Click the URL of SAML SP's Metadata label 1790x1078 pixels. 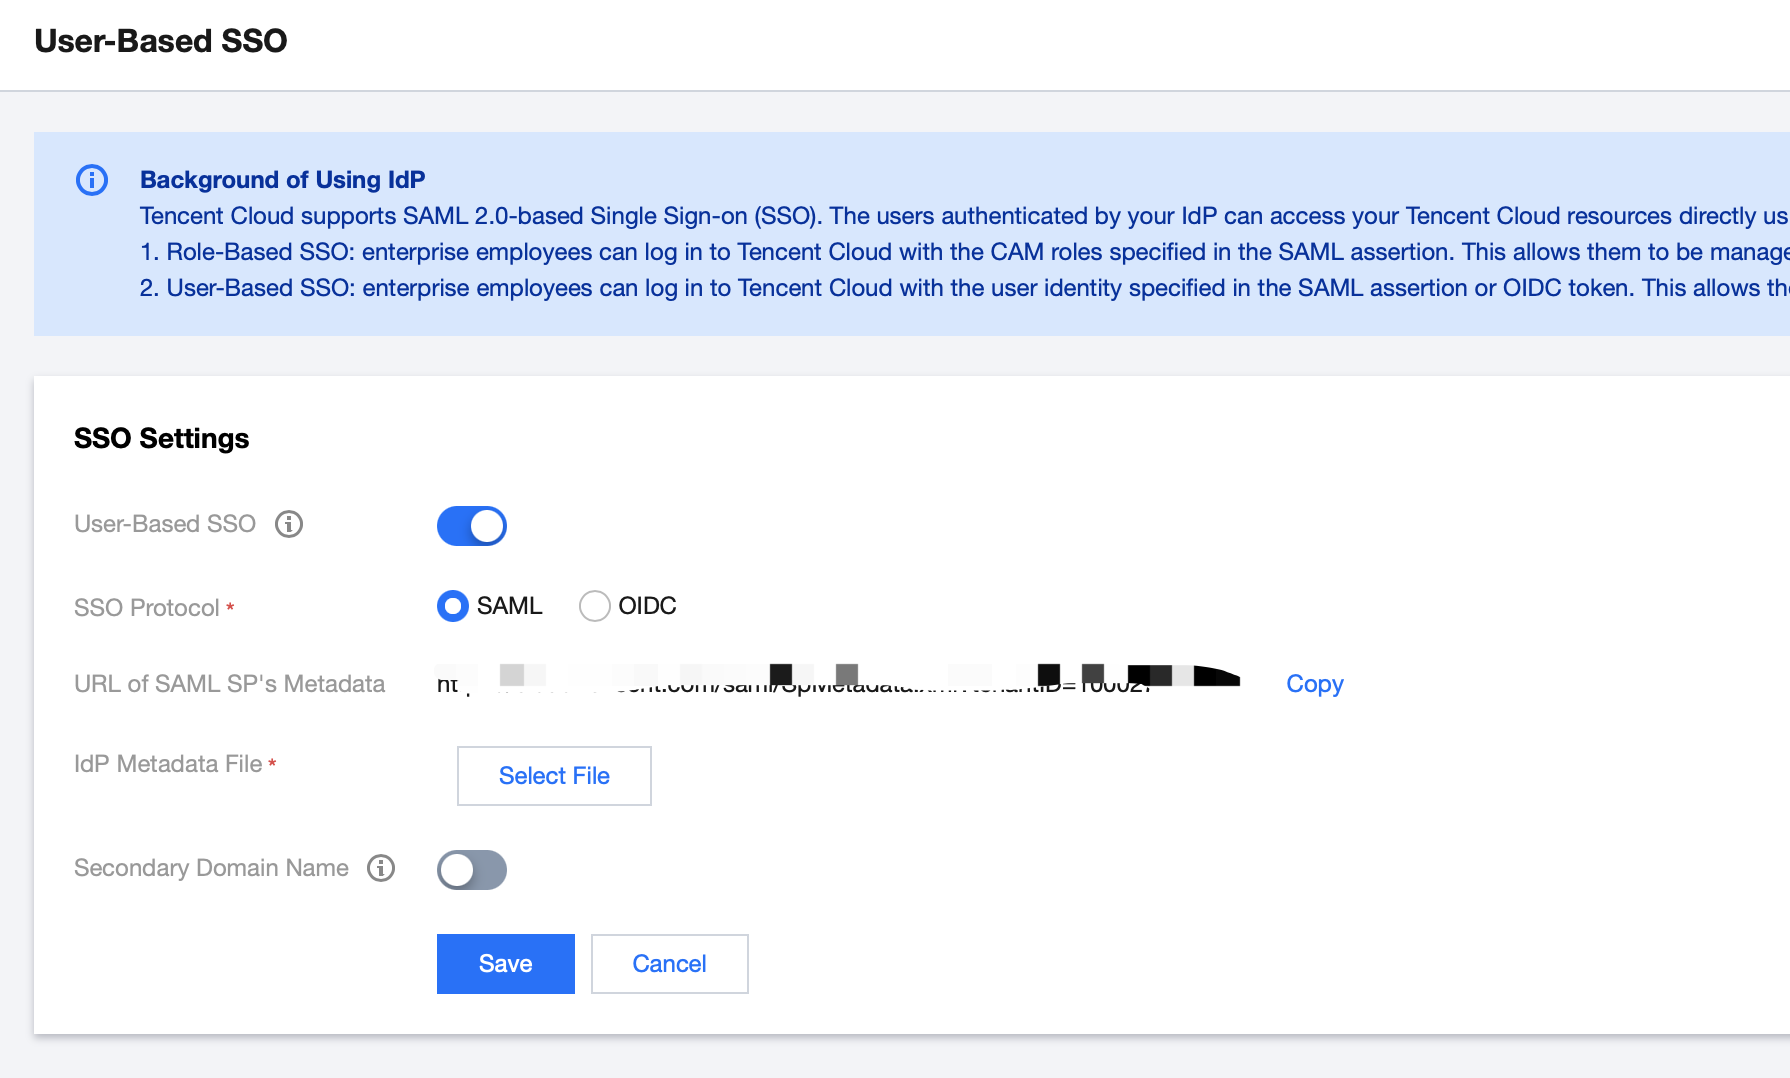pos(229,684)
